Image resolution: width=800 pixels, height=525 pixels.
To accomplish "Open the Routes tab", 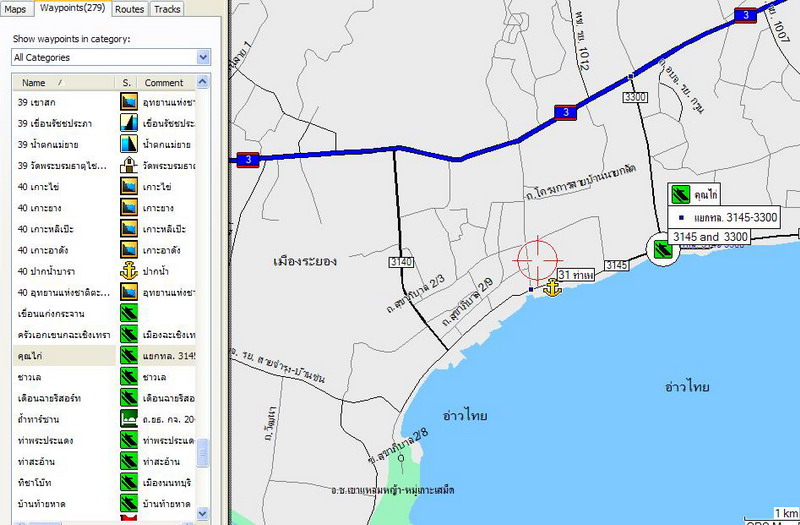I will coord(130,9).
